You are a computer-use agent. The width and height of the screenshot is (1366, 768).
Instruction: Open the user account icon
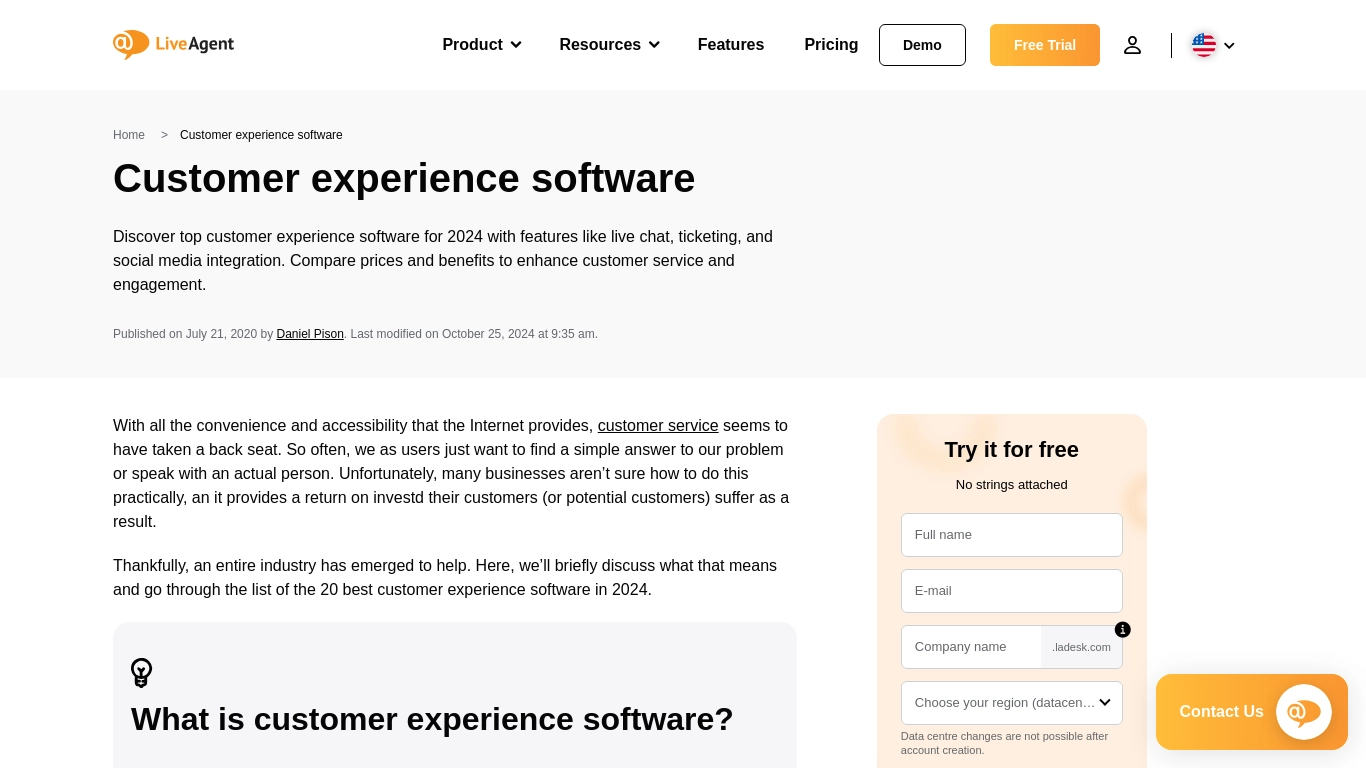(x=1132, y=45)
